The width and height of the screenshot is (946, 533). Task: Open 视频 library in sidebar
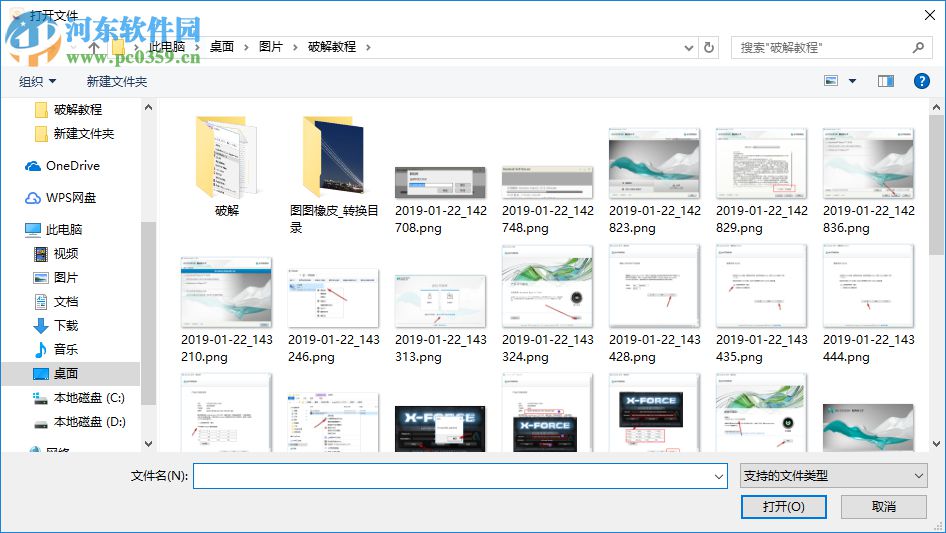(56, 254)
